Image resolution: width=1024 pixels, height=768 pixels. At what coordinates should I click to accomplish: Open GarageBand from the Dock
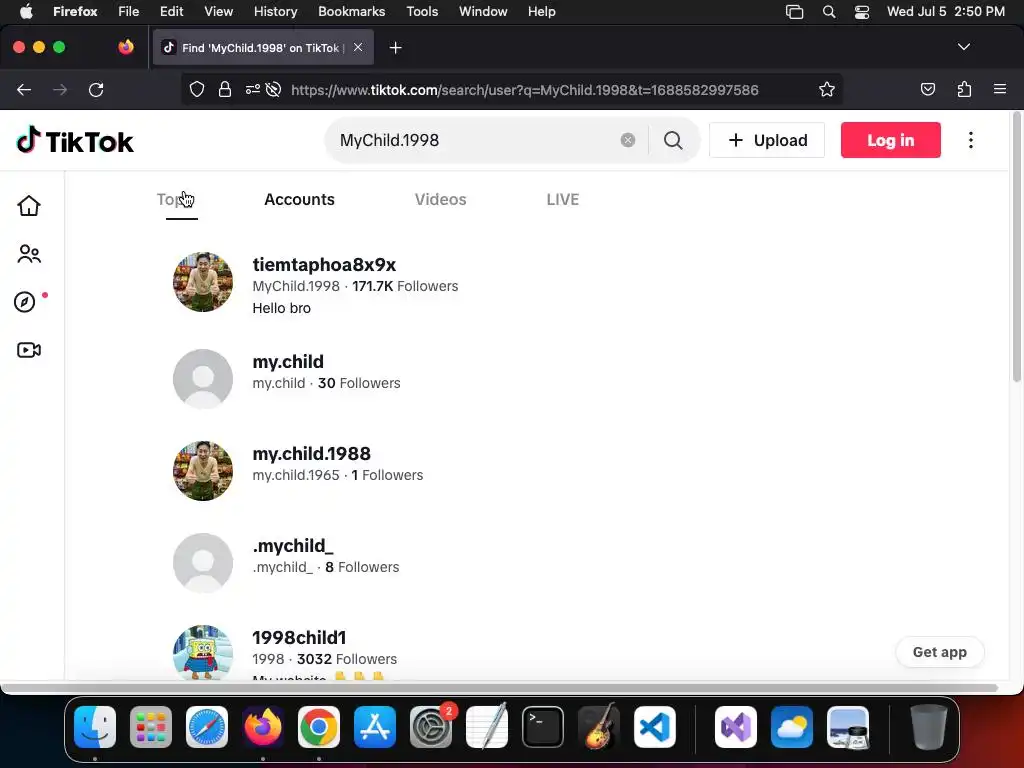[x=599, y=727]
